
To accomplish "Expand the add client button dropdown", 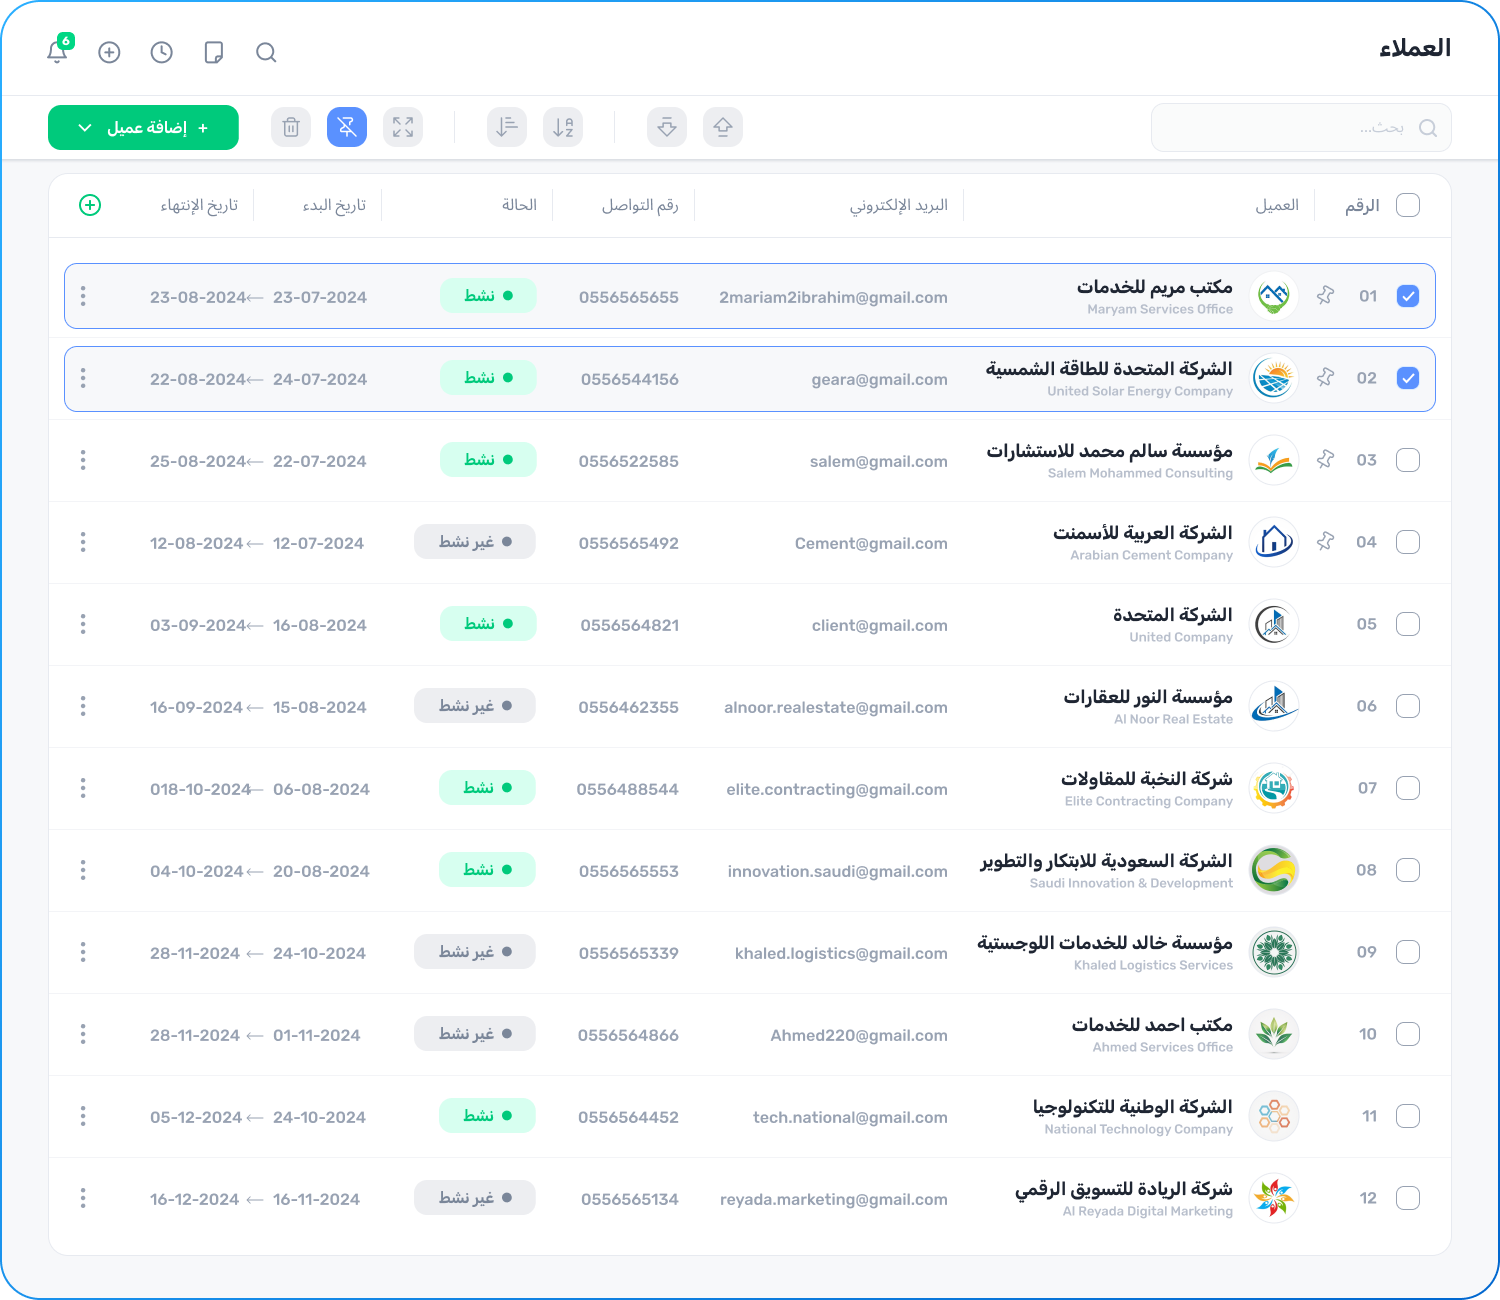I will (86, 128).
